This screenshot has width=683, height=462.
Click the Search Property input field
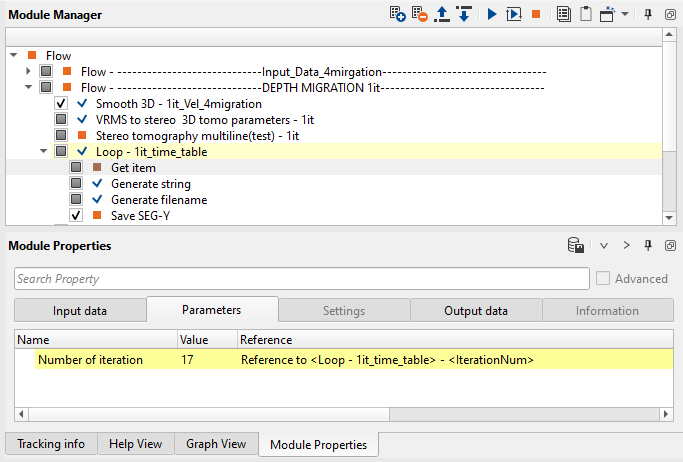coord(301,279)
